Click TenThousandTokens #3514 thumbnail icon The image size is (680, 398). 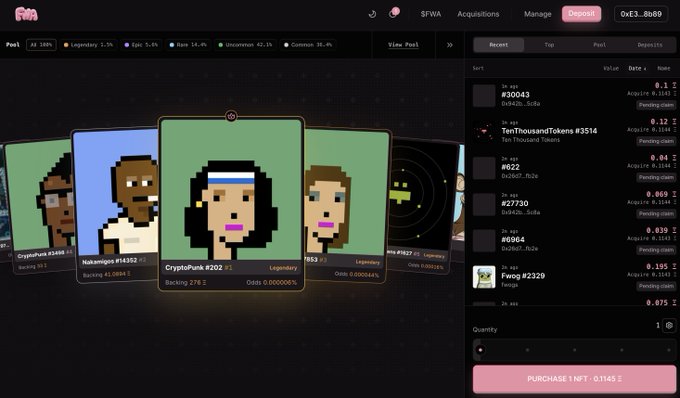[x=484, y=132]
